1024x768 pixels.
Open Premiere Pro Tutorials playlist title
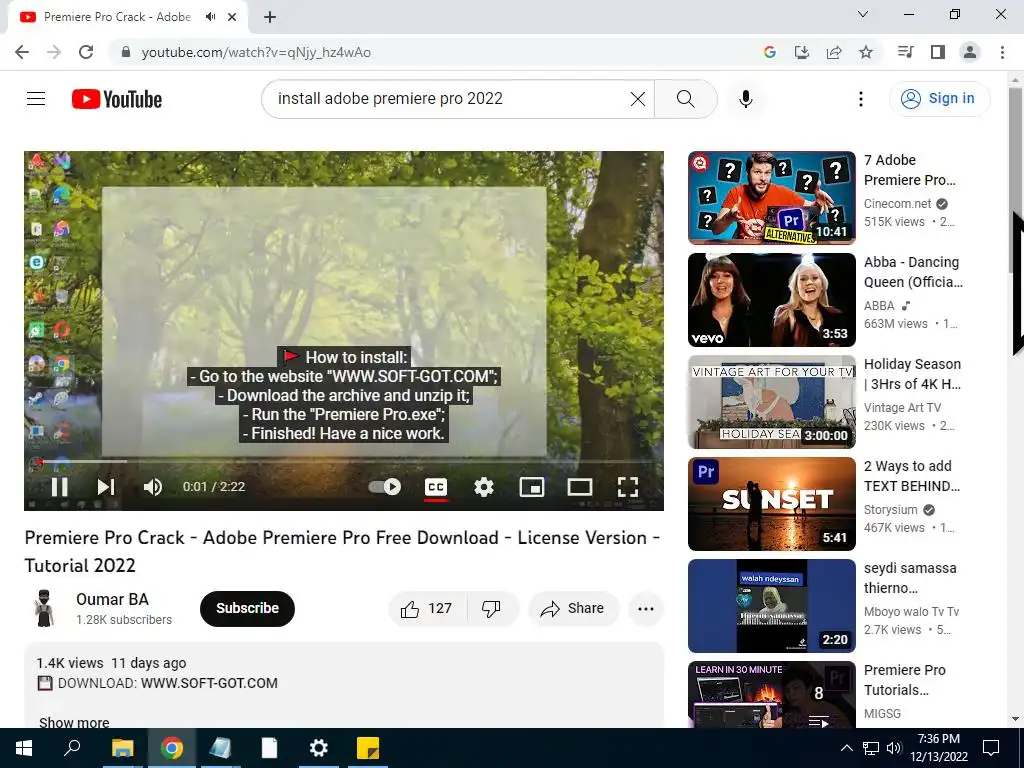pos(904,680)
